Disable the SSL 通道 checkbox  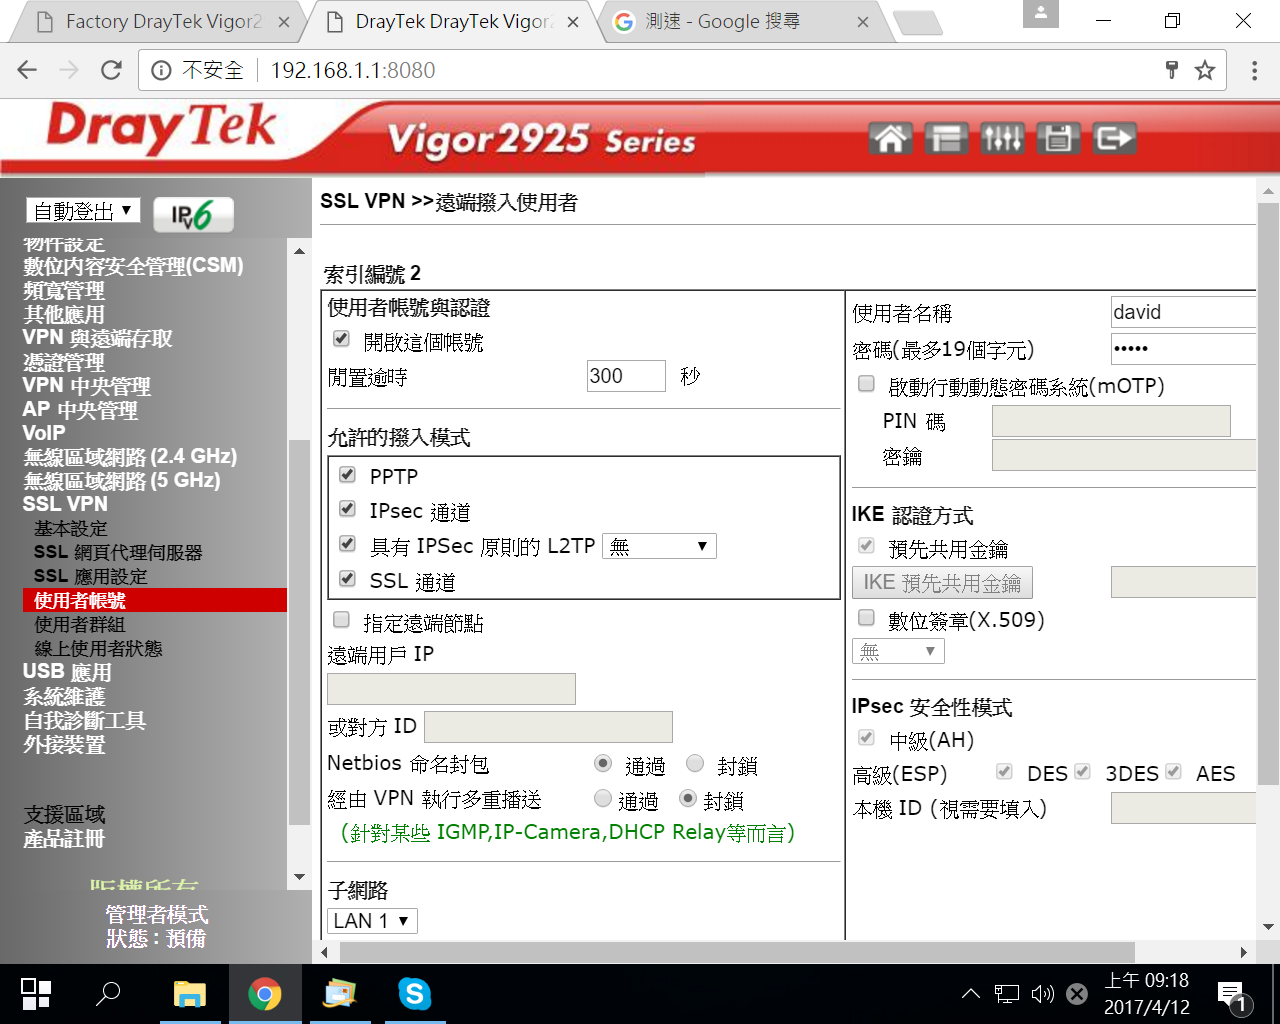click(348, 579)
